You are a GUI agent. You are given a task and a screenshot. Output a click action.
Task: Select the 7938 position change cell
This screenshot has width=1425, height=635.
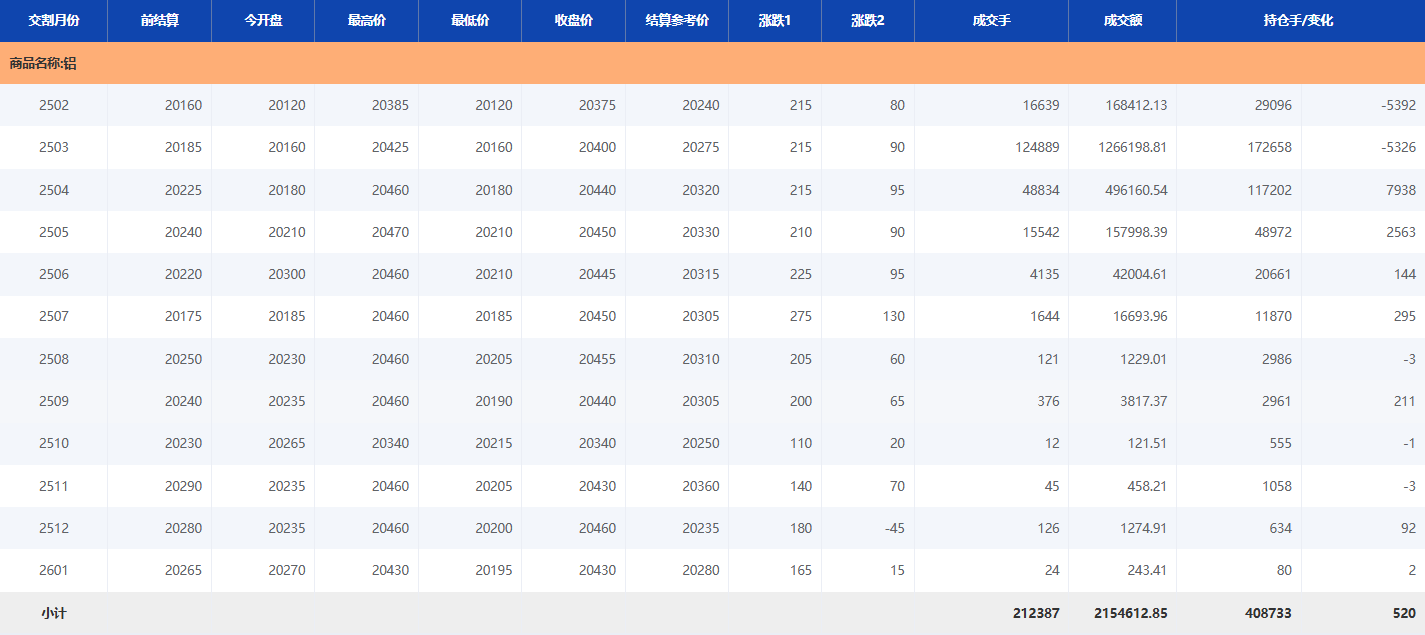click(1401, 190)
